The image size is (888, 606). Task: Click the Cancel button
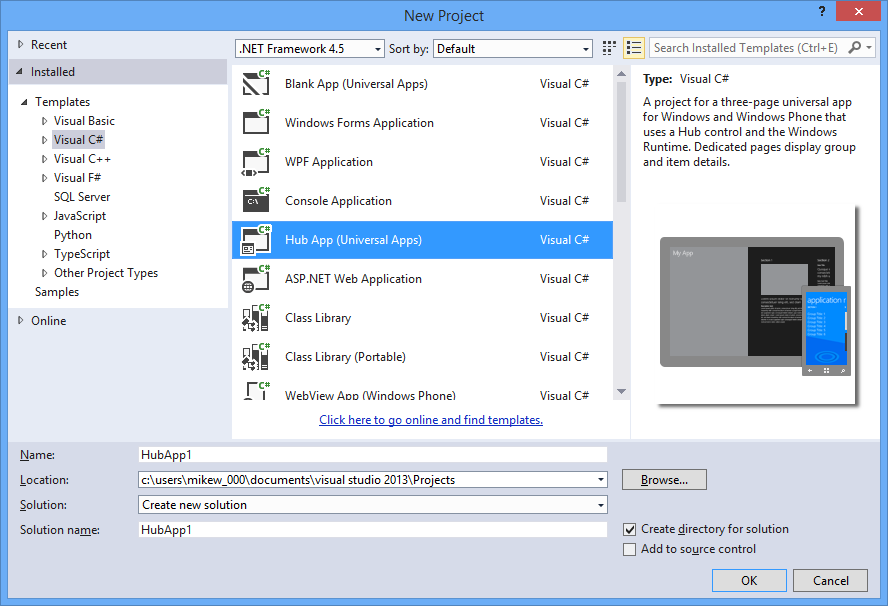click(x=830, y=581)
